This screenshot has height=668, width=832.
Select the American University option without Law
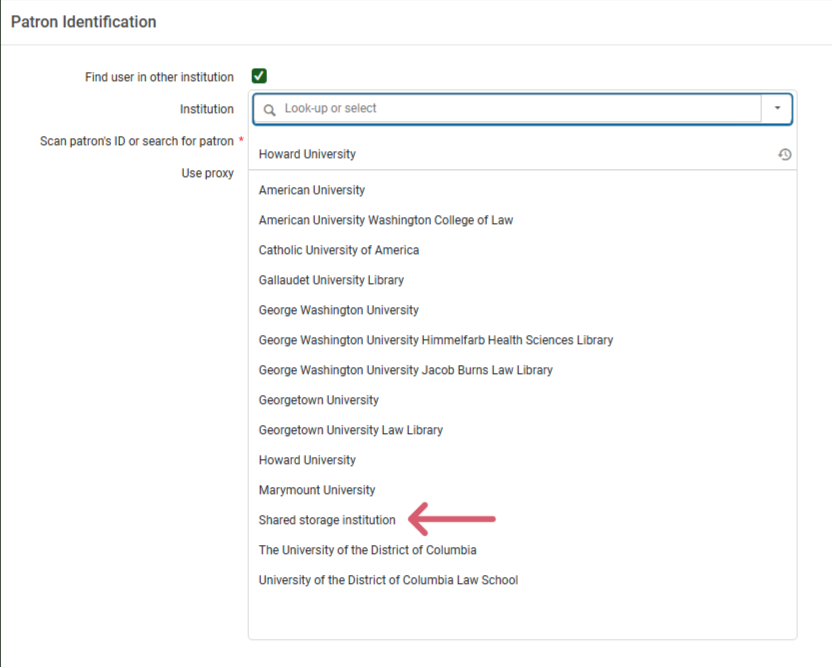312,190
